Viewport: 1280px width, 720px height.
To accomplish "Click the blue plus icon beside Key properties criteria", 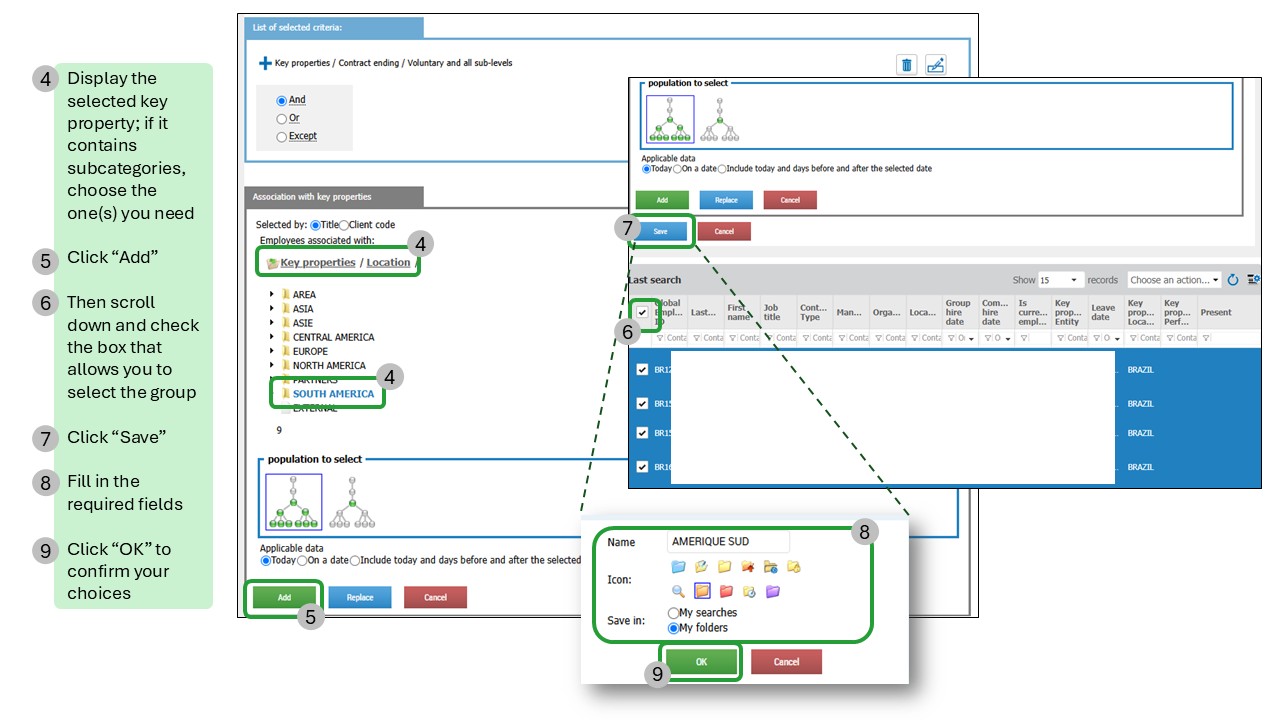I will click(x=265, y=63).
